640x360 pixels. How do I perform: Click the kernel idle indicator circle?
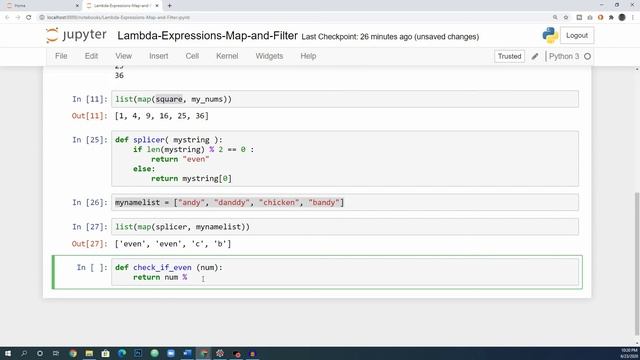pos(587,56)
